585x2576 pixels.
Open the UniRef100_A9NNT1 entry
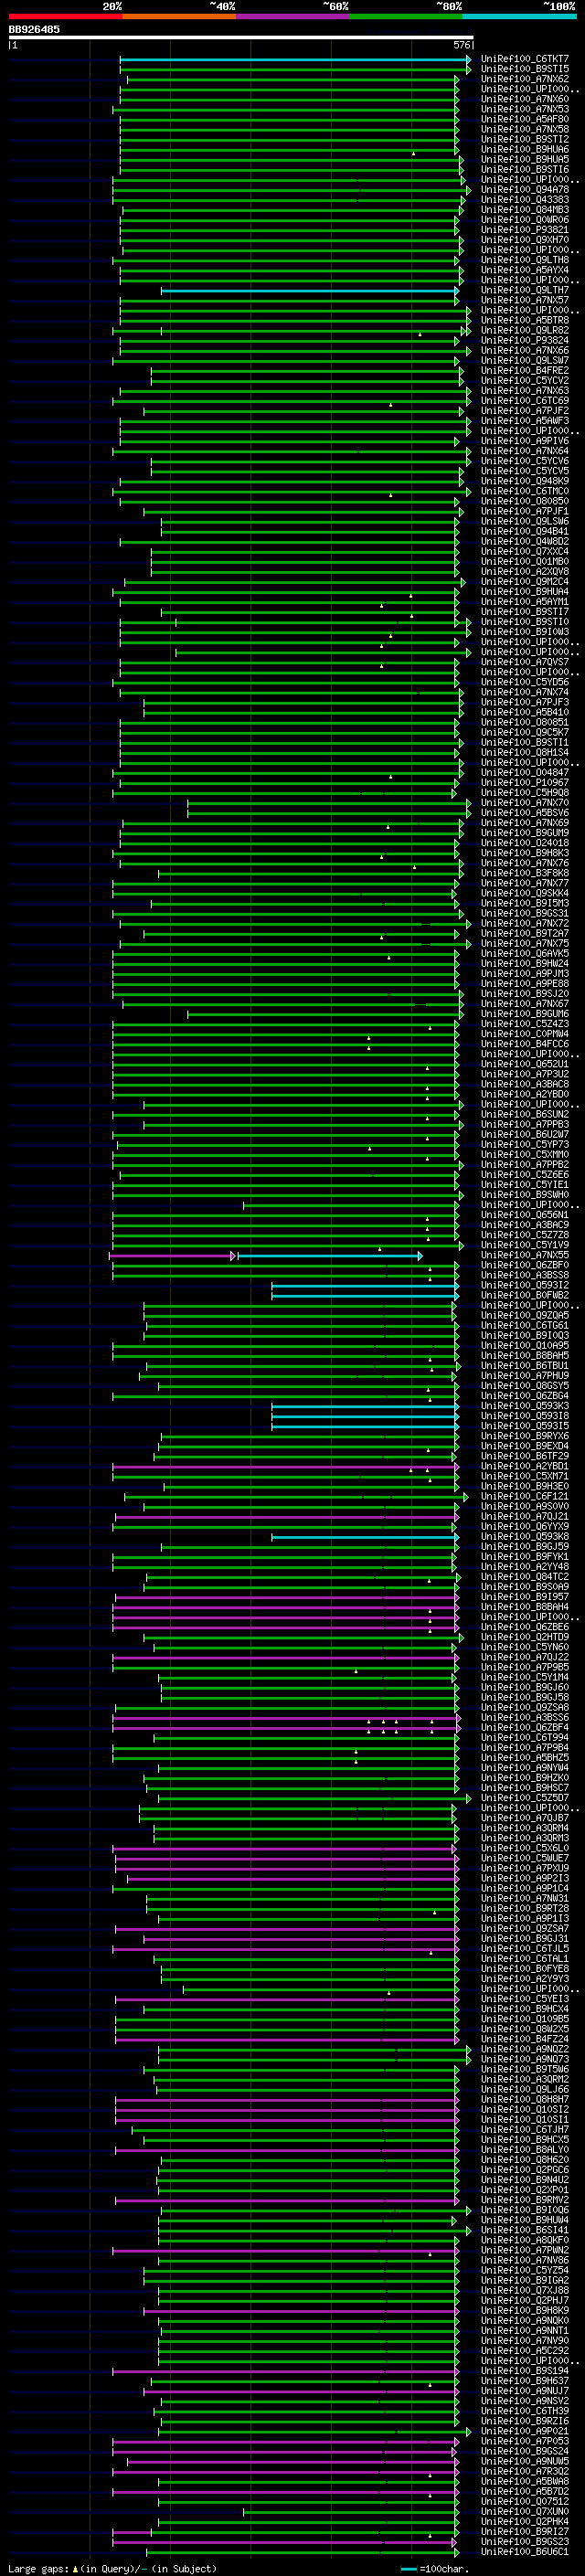tap(525, 2330)
